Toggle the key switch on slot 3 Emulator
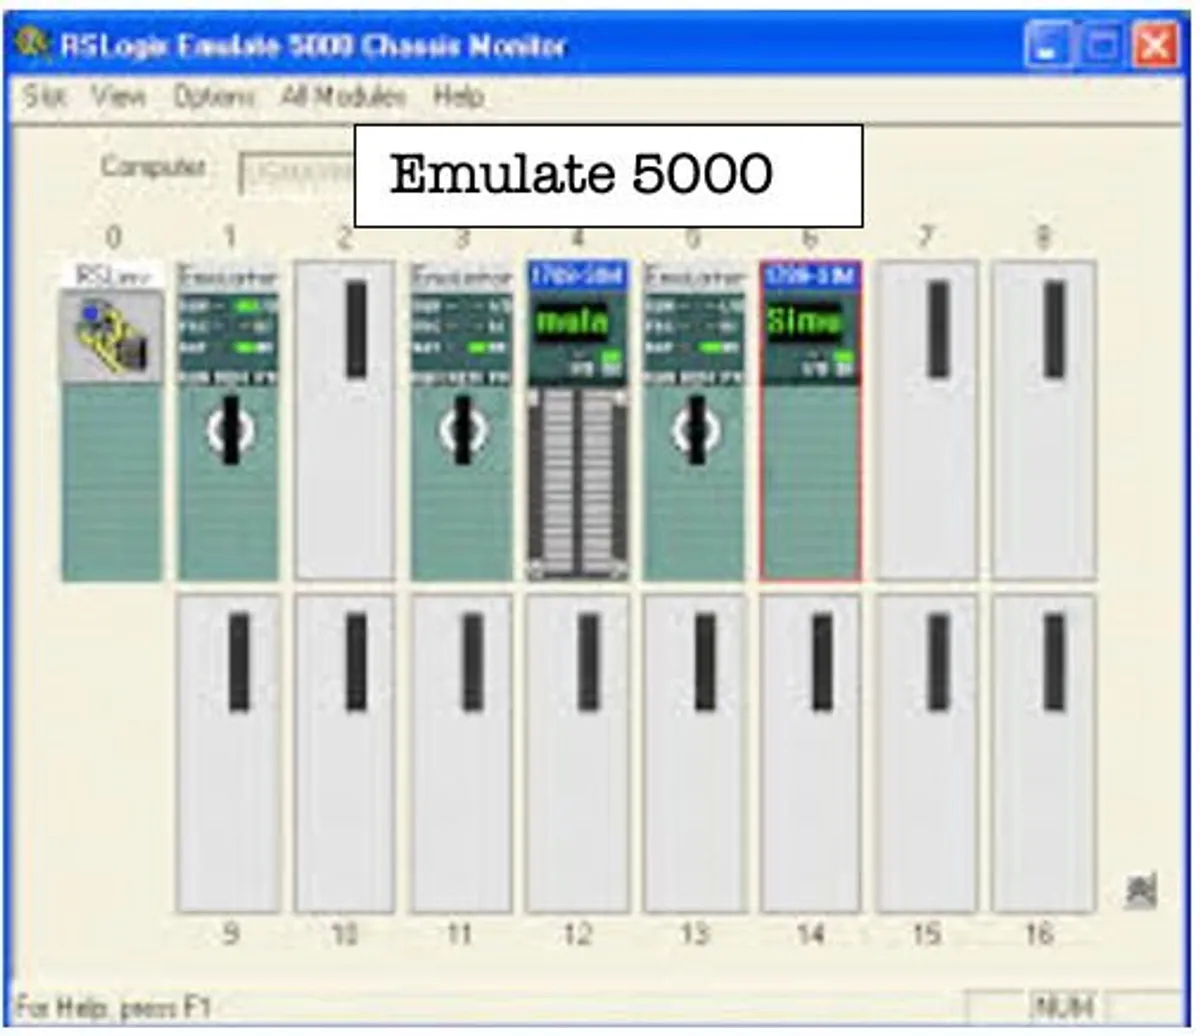 [x=462, y=430]
